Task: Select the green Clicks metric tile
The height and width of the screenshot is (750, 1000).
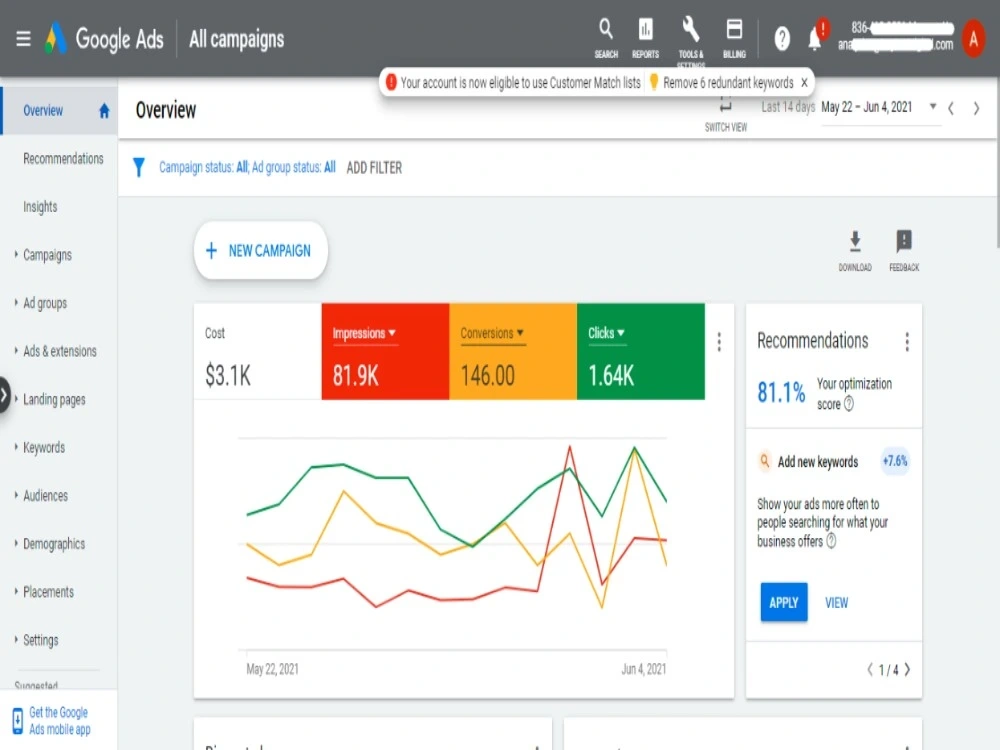Action: (x=641, y=351)
